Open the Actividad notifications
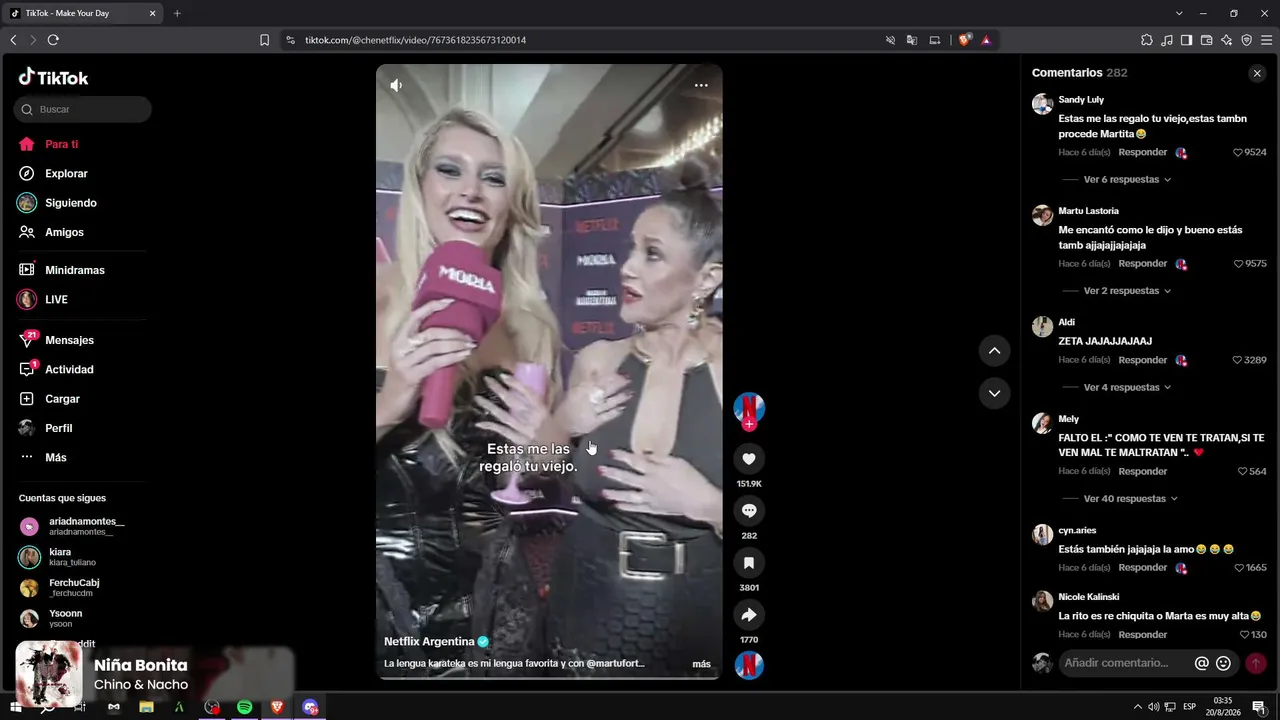The height and width of the screenshot is (720, 1280). [69, 369]
